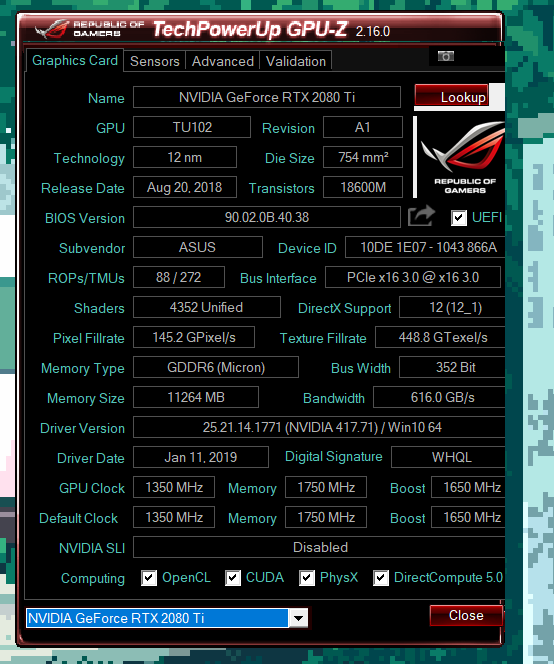Open the GPU selection dropdown arrow
Image resolution: width=554 pixels, height=664 pixels.
coord(298,618)
